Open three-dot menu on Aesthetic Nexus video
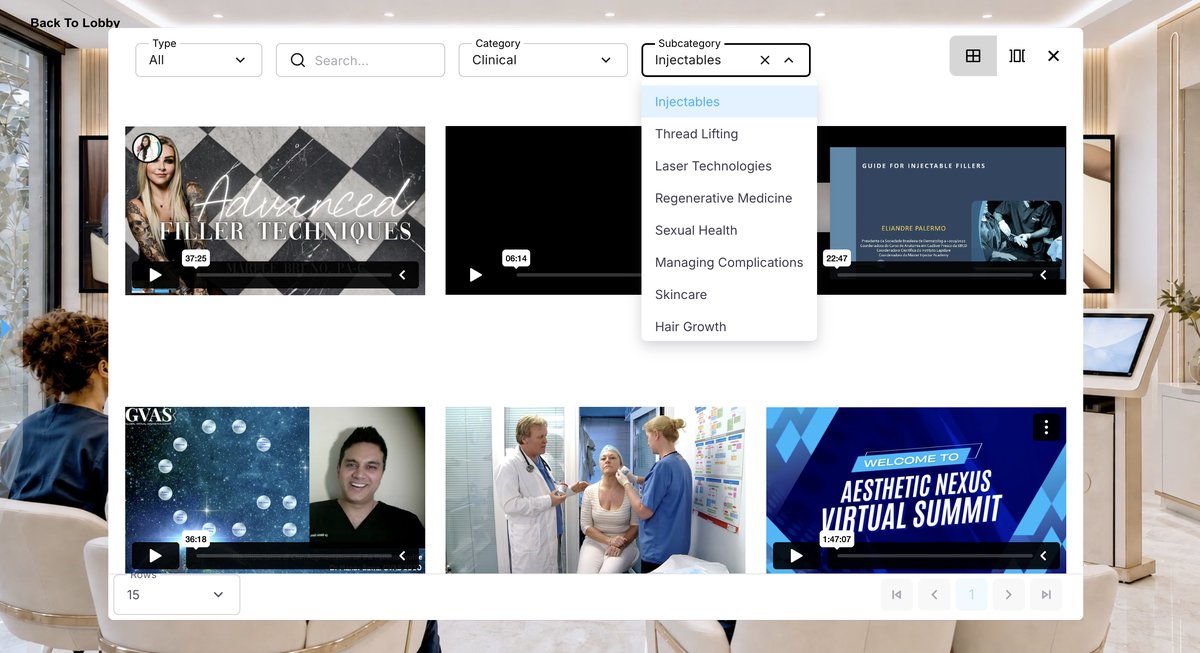Viewport: 1200px width, 653px height. (x=1046, y=427)
